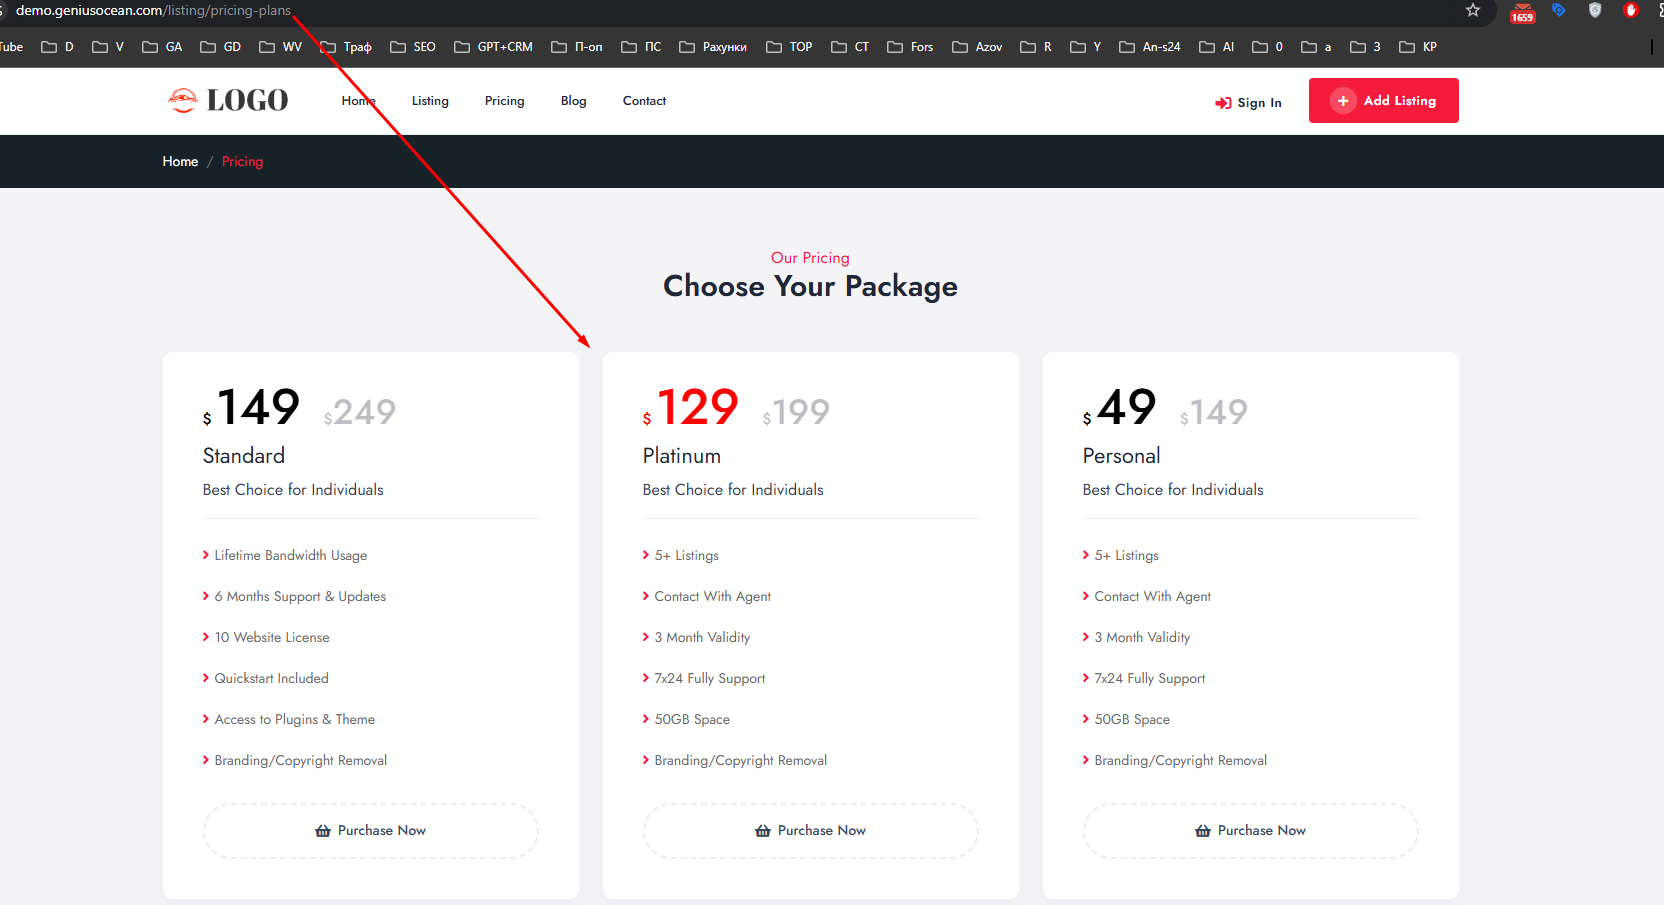Open the GPT+CRM bookmarks folder
This screenshot has width=1664, height=905.
click(x=493, y=47)
